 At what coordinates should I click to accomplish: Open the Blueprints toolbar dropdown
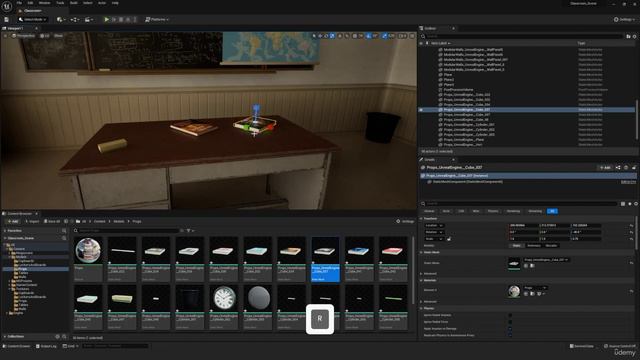[x=75, y=19]
